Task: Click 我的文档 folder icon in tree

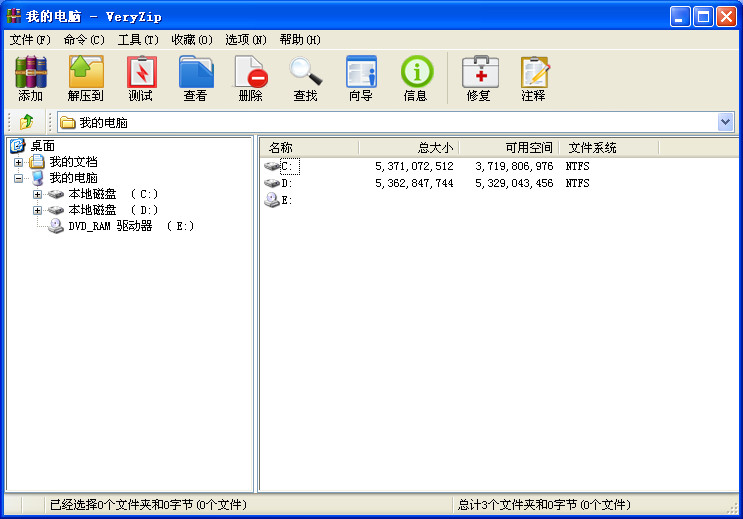Action: tap(37, 162)
